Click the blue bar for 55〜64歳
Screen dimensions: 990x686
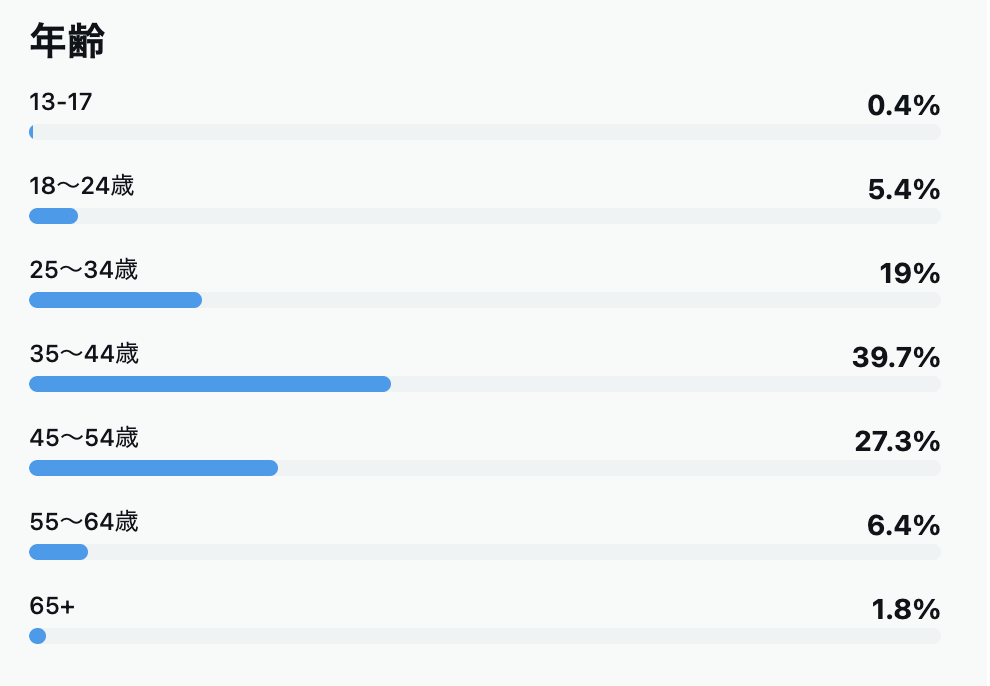coord(58,552)
